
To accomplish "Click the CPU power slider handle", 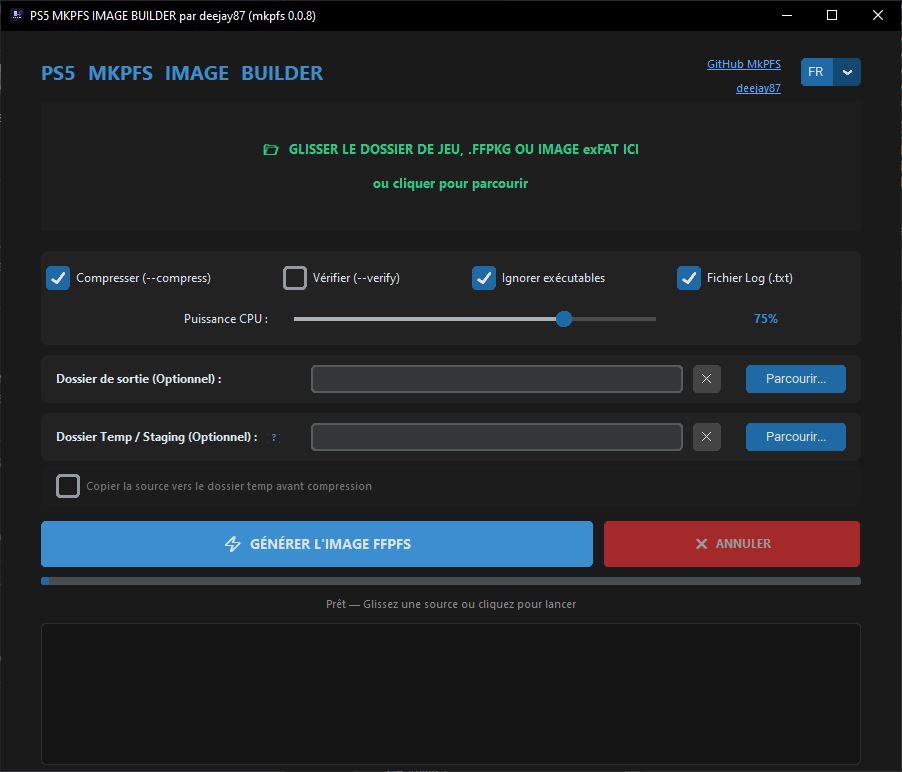I will coord(564,319).
